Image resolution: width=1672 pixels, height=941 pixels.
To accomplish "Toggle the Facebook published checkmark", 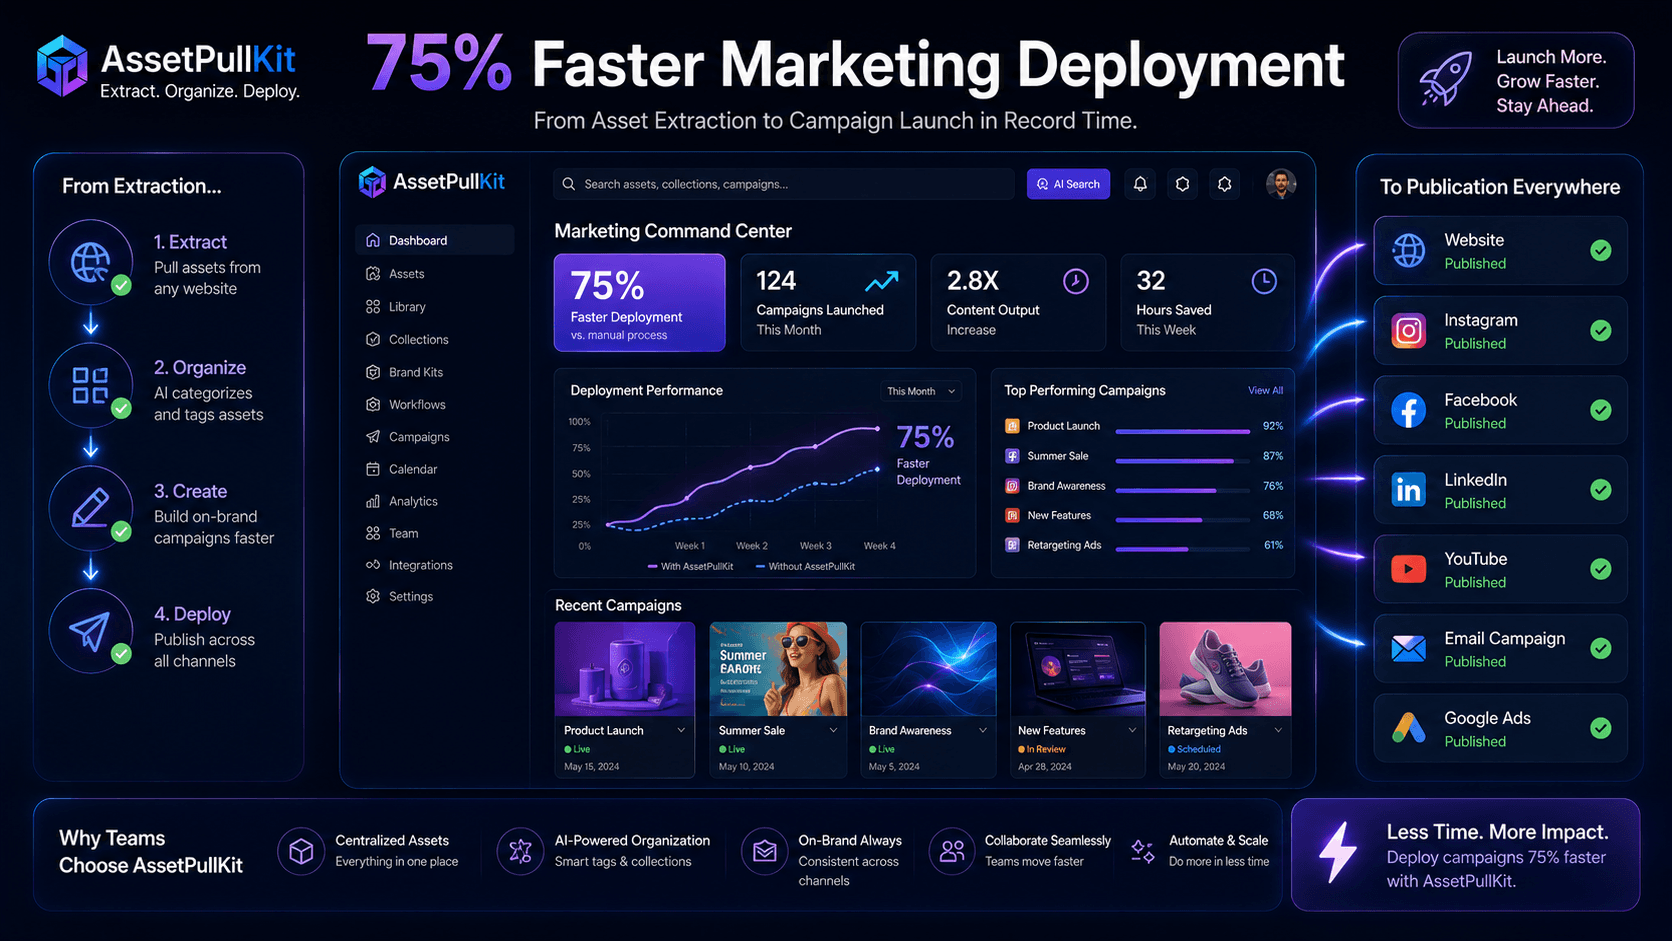I will click(1601, 410).
